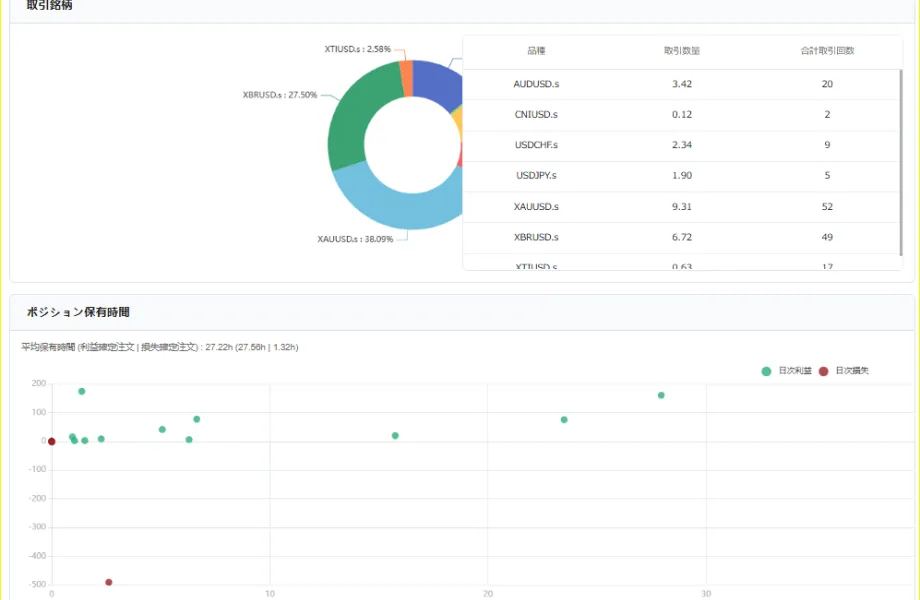Toggle the 日次利益 legend series

pos(786,371)
